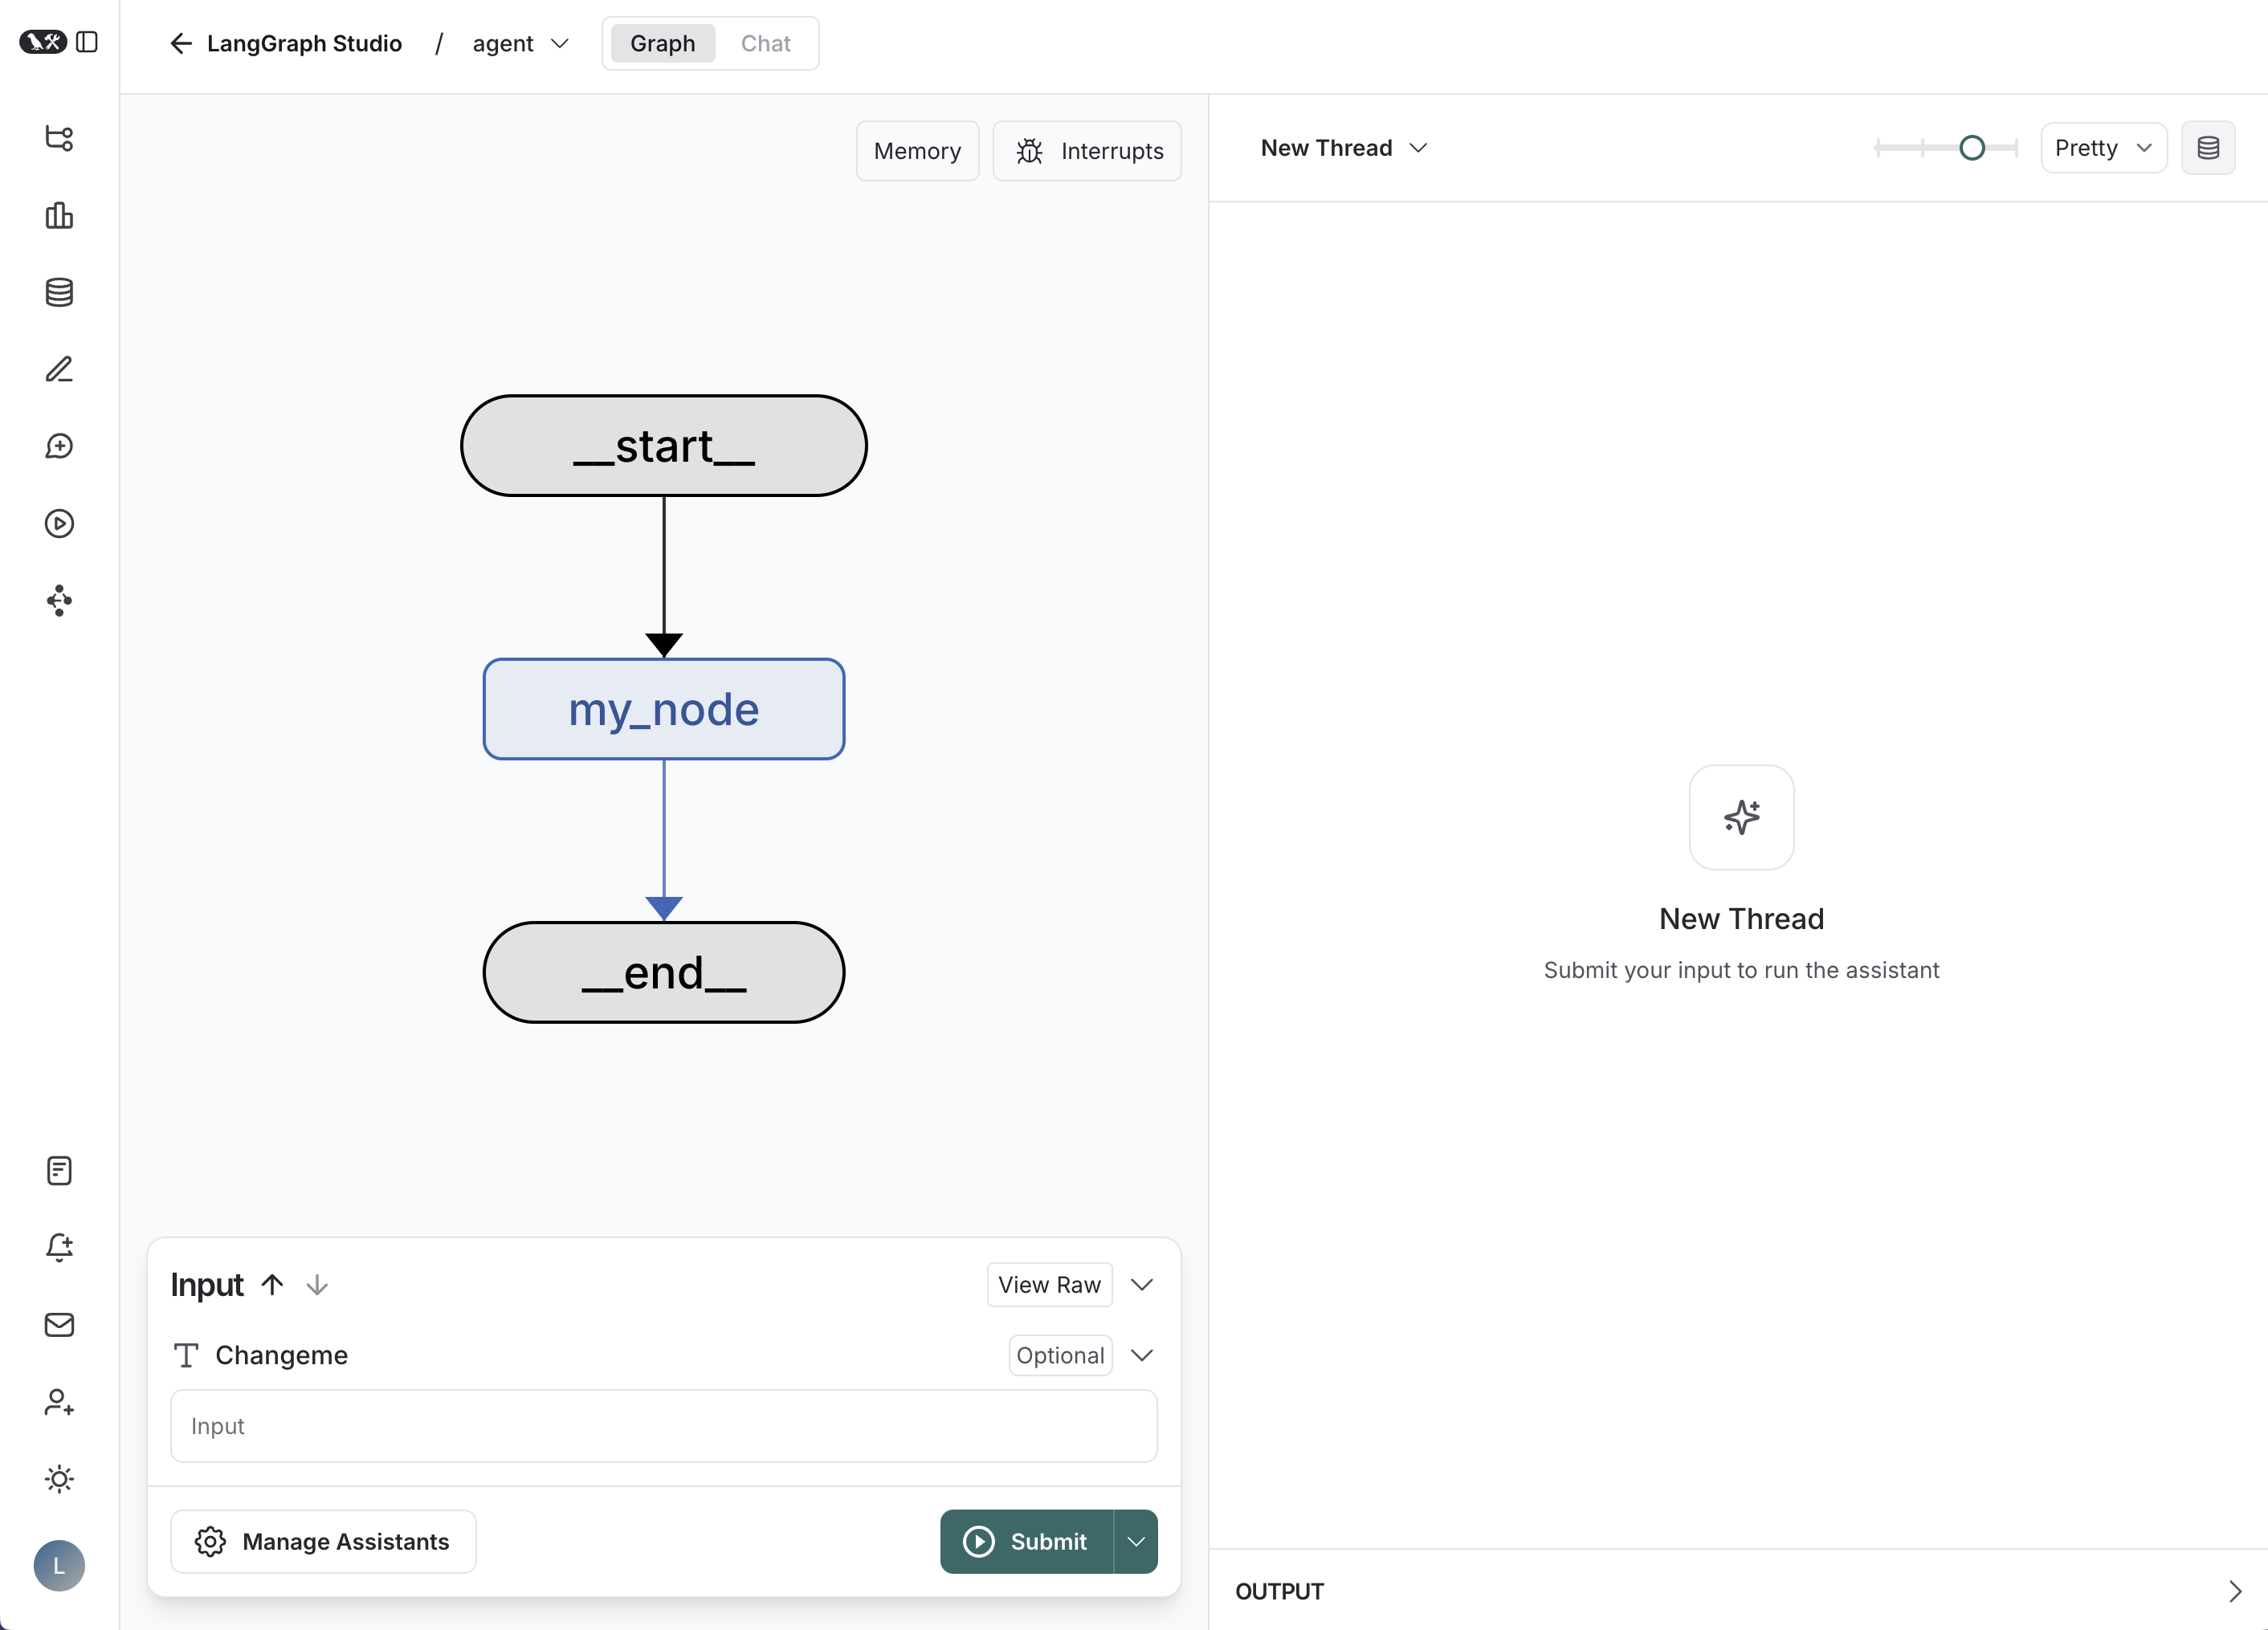Switch to the Chat tab
This screenshot has height=1630, width=2268.
[765, 43]
